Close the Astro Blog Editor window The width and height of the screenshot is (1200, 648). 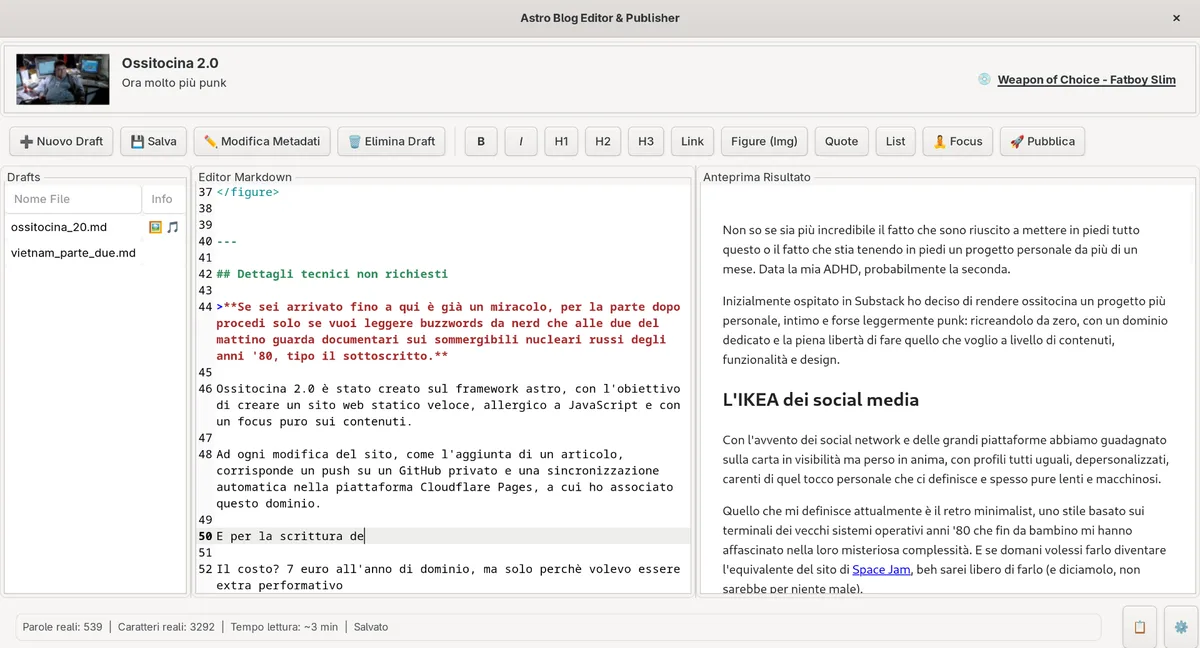[1176, 18]
